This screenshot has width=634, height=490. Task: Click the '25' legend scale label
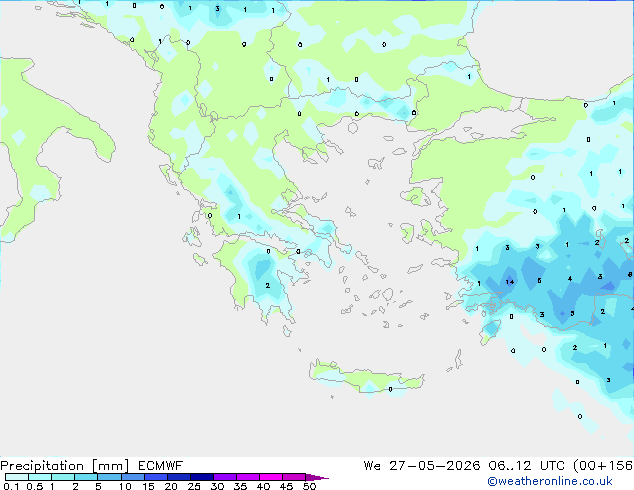click(x=194, y=486)
